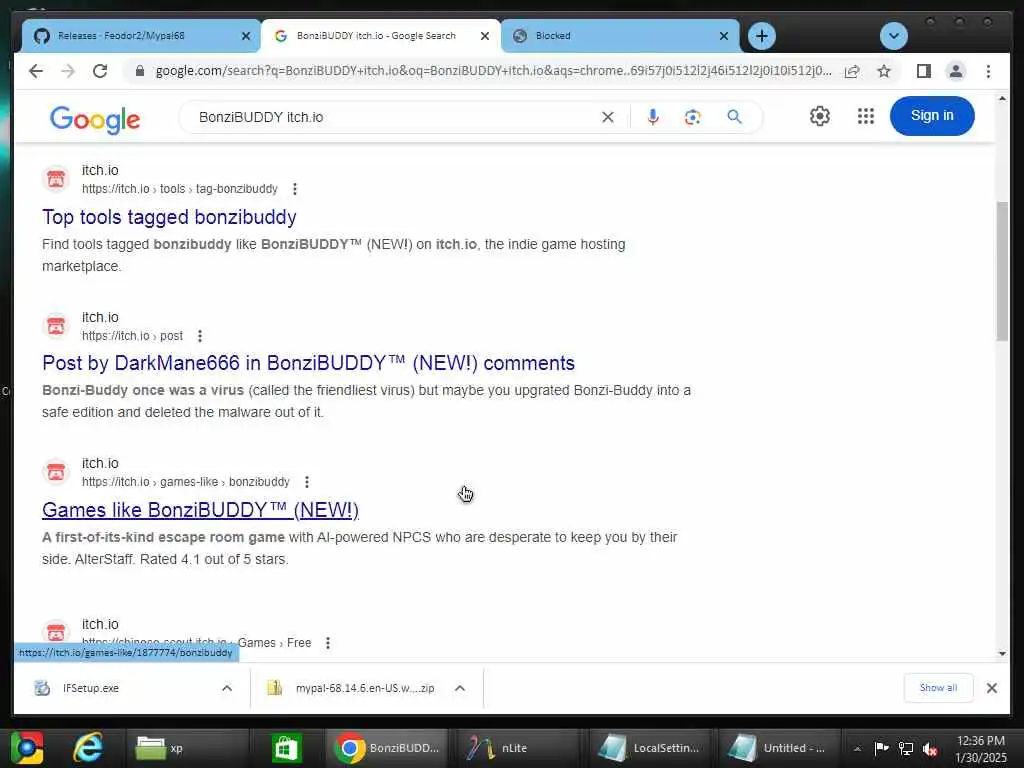Screen dimensions: 1024x768
Task: Open the Action Center flag icon
Action: [x=882, y=748]
